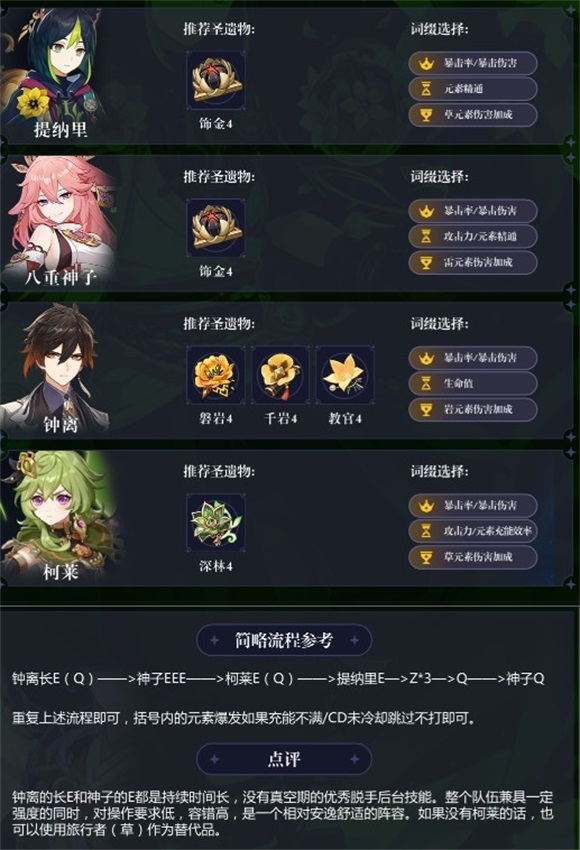This screenshot has height=850, width=580.
Task: Click the crown icon in Zhongli's 暴击率 tag
Action: click(x=426, y=358)
